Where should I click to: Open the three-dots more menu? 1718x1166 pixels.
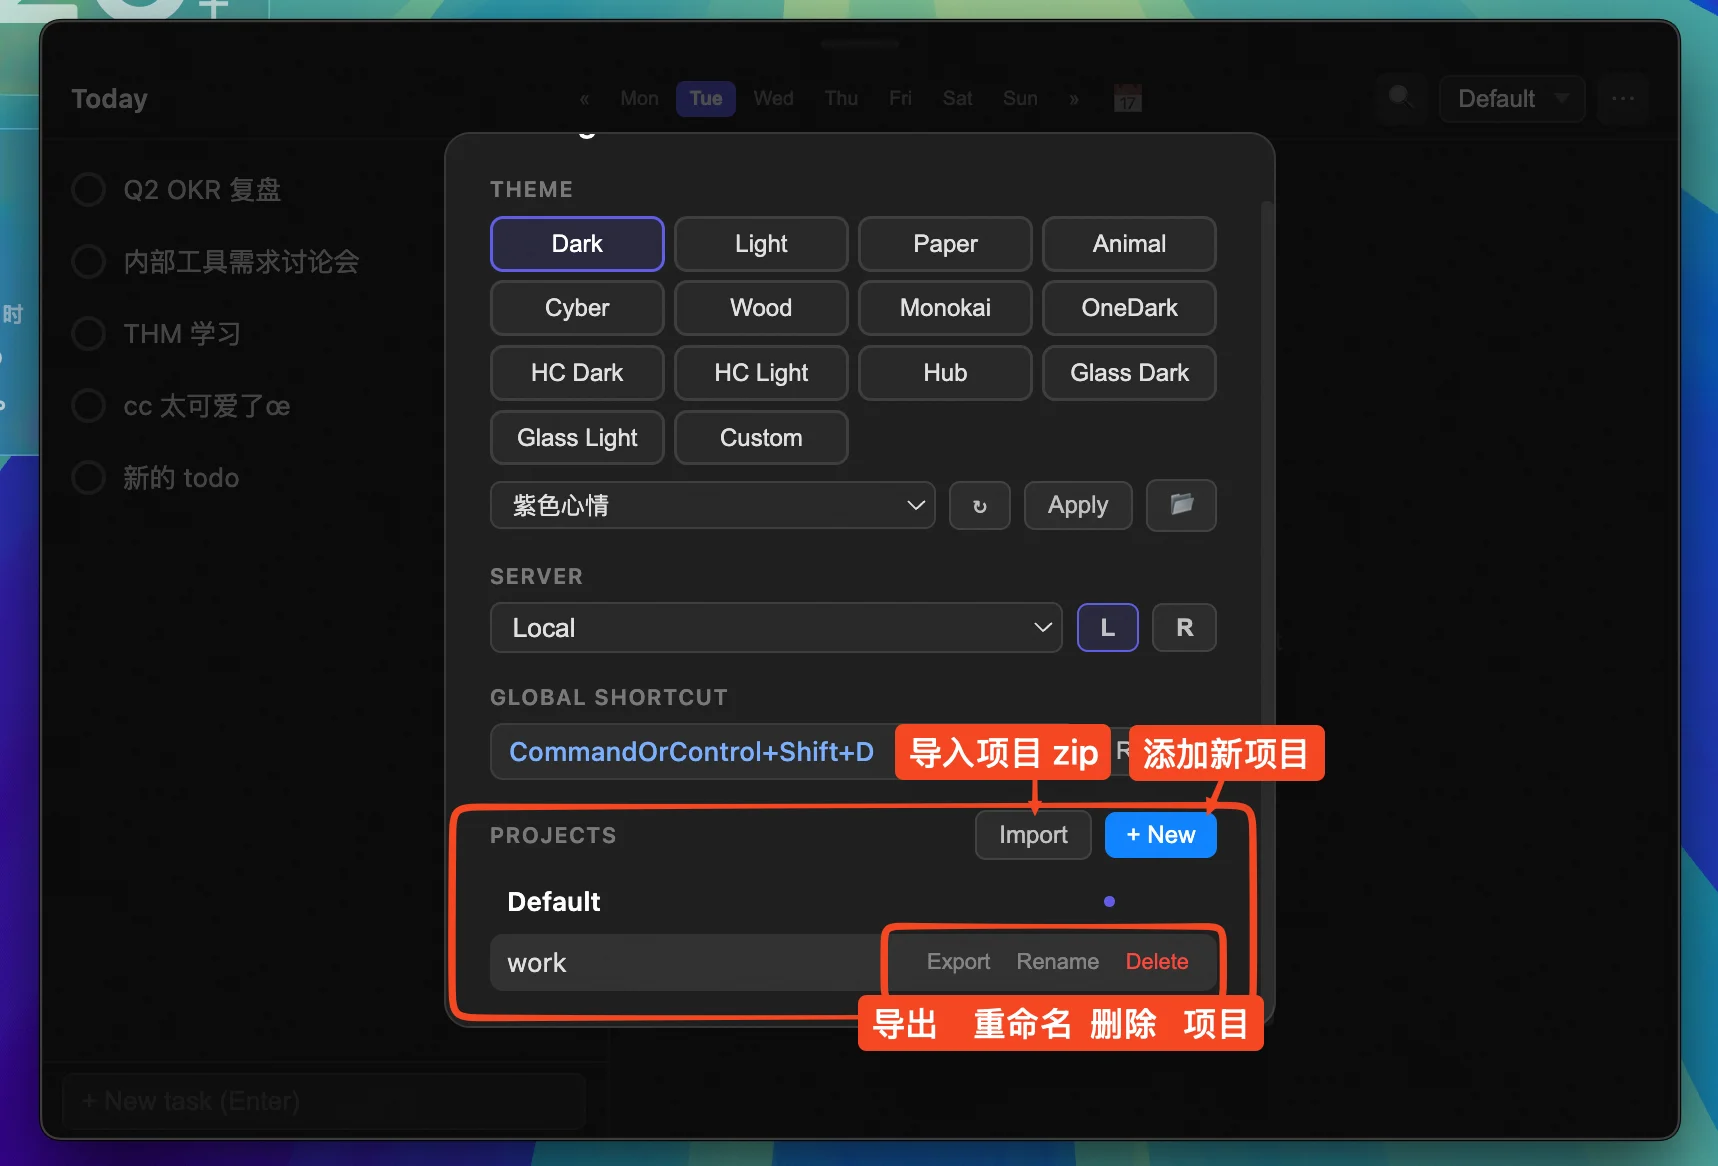point(1622,98)
